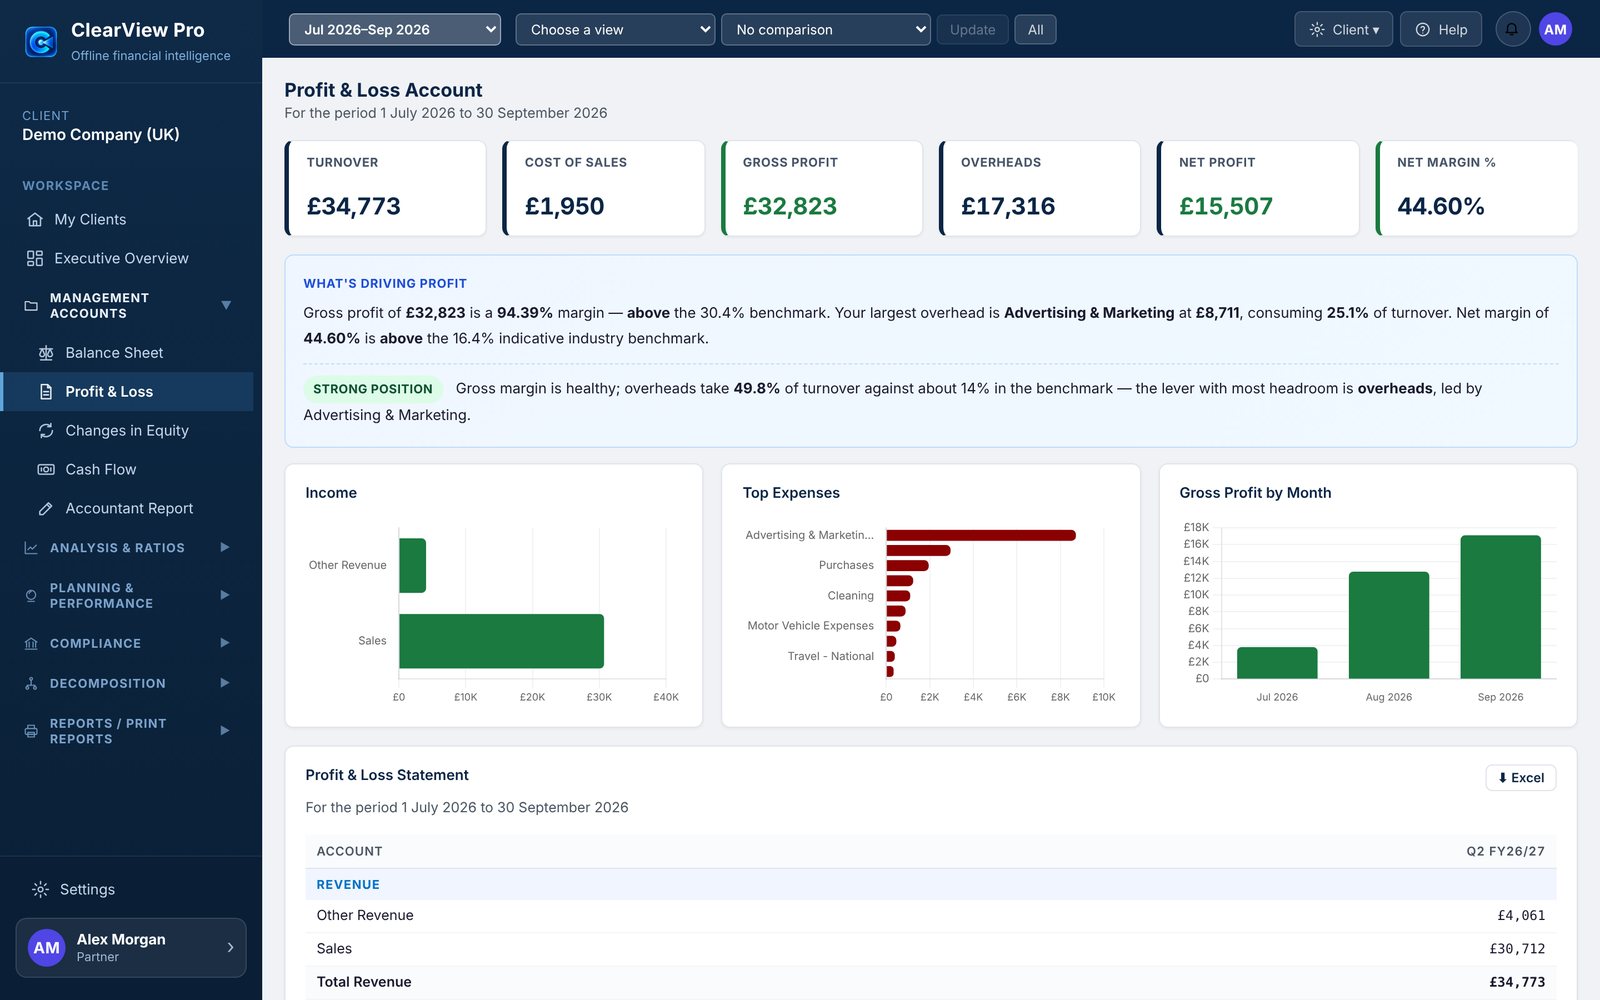Collapse the Management Accounts section arrow
This screenshot has width=1600, height=1000.
pos(226,305)
